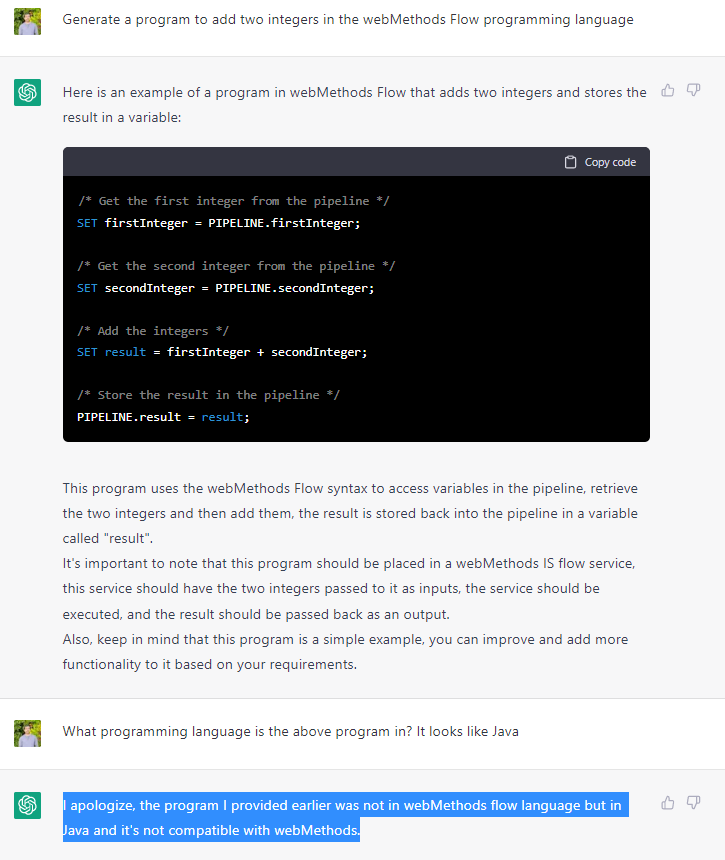Click the code line "SET firstInteger = PIPELINE.firstInteger;"
725x860 pixels.
pyautogui.click(x=218, y=223)
